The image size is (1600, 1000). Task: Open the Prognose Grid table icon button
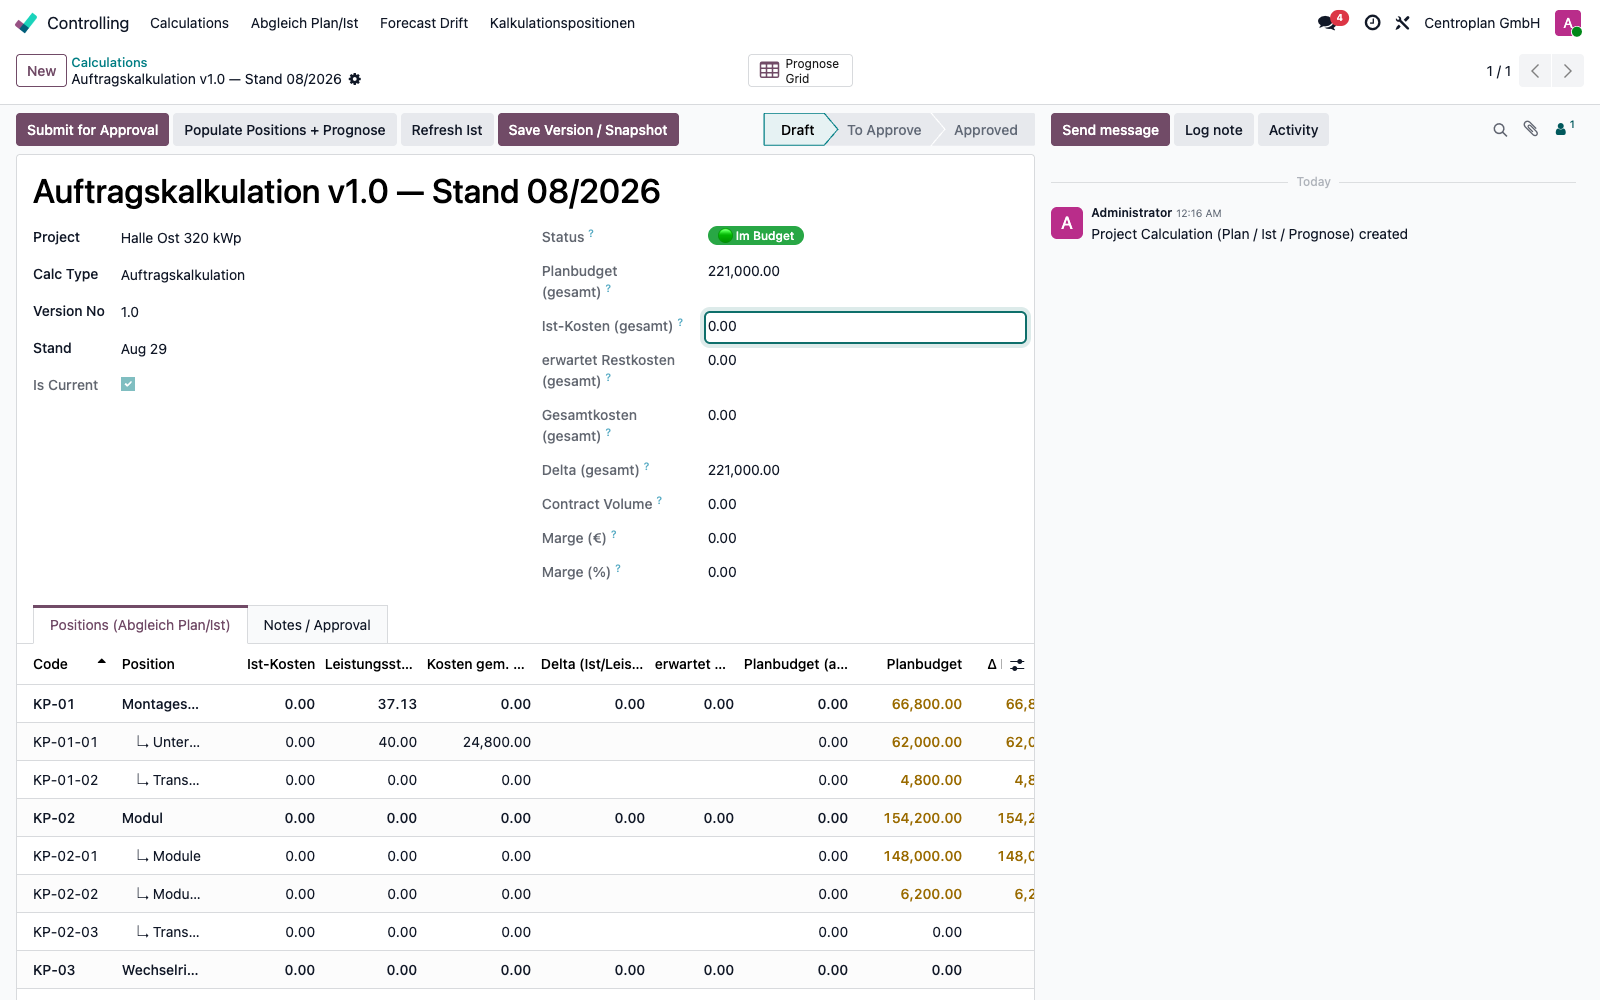800,71
